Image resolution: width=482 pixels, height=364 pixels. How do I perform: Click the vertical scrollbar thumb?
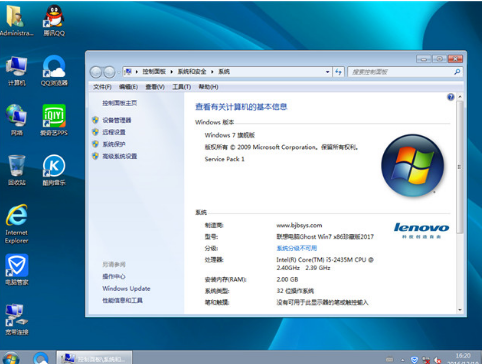460,167
